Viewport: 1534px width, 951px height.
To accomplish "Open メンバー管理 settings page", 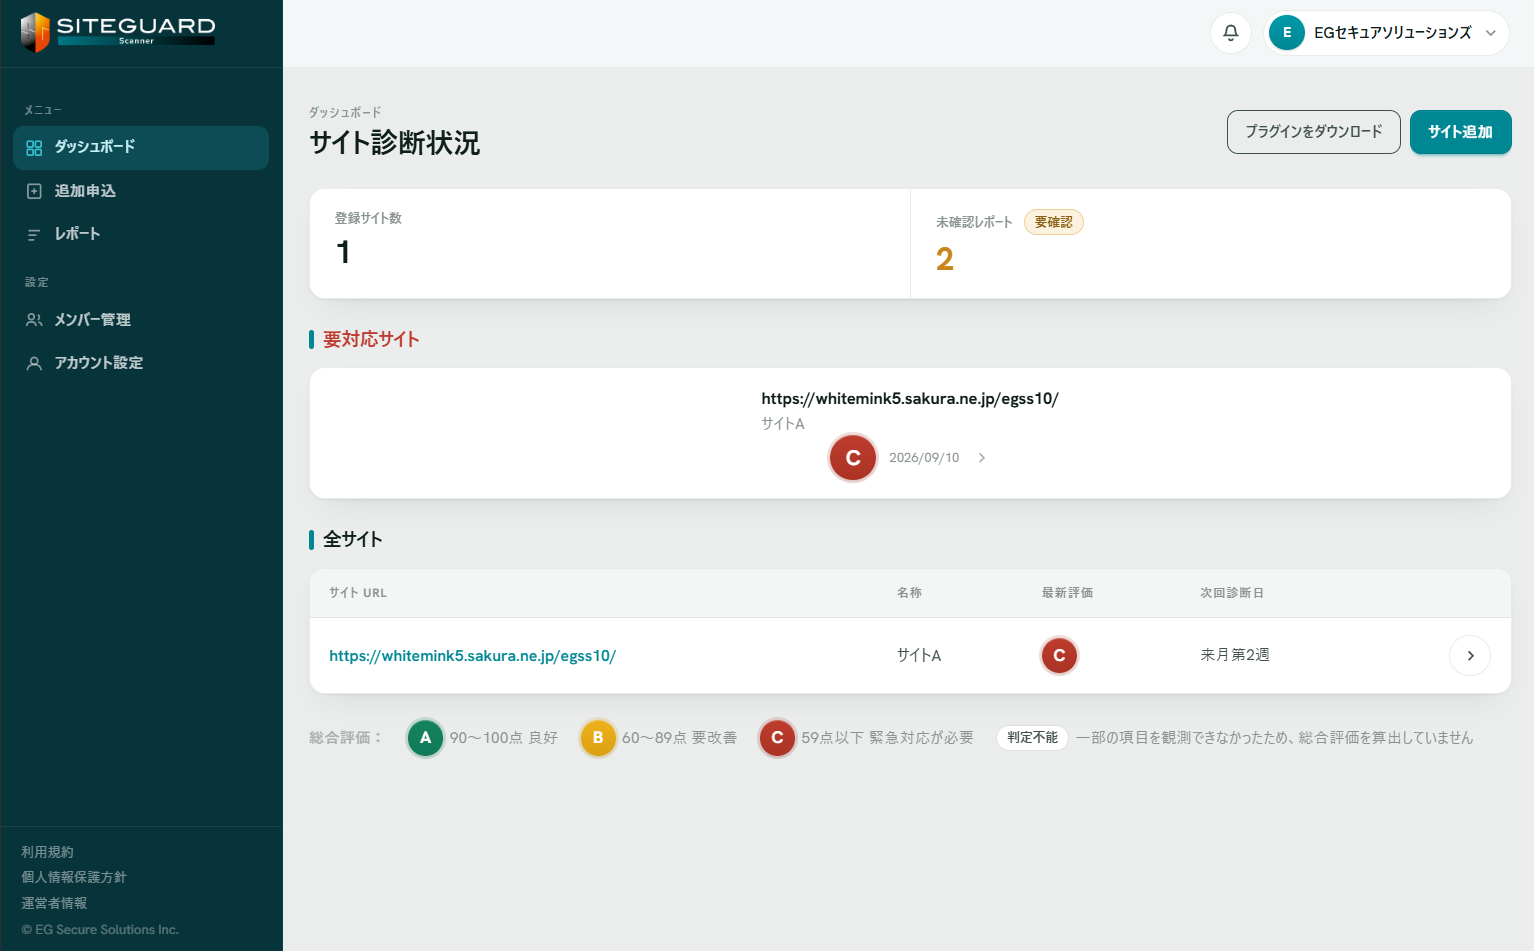I will [141, 320].
